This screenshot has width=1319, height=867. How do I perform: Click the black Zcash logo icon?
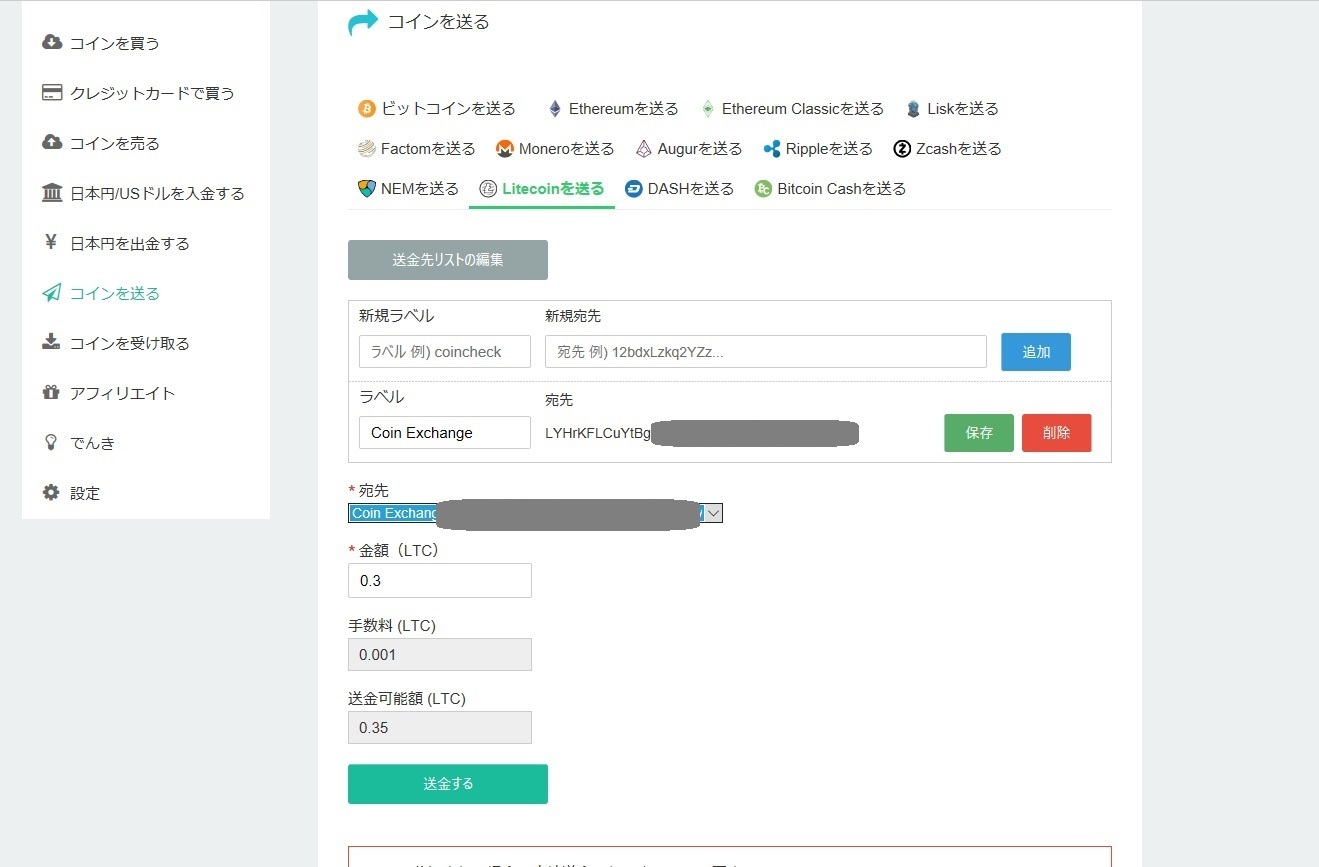902,148
